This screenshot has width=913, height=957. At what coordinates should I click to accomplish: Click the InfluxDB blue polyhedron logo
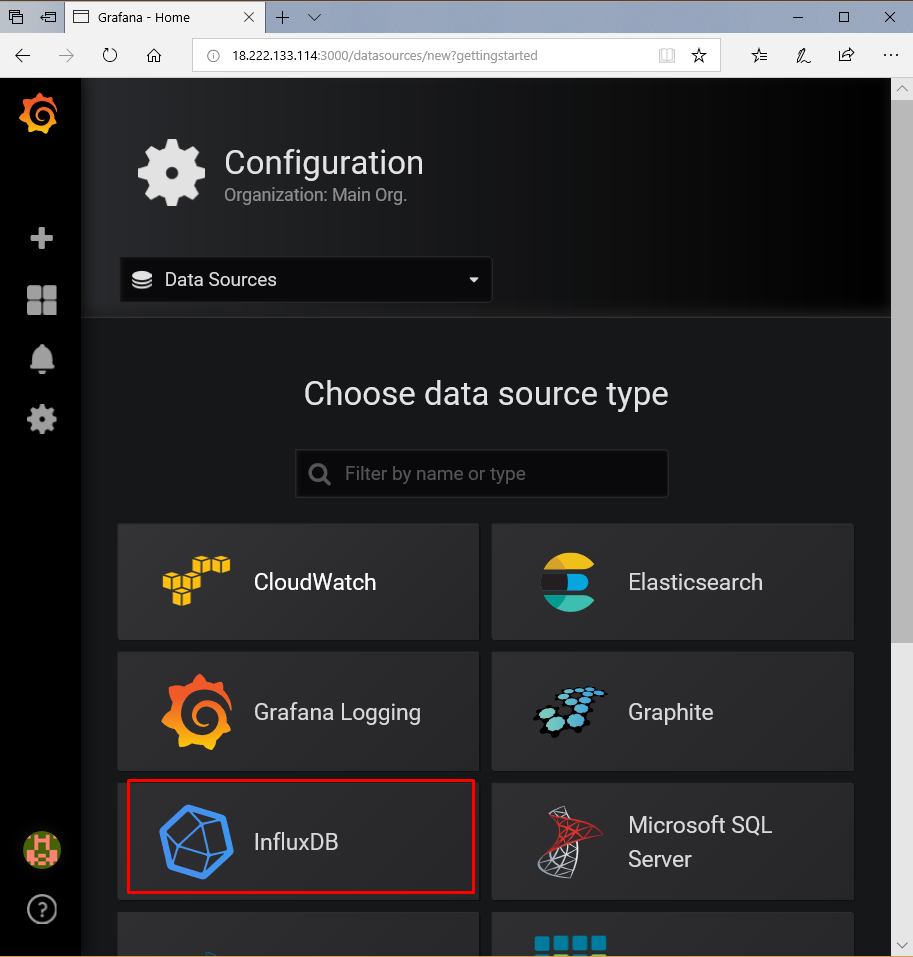(x=197, y=842)
